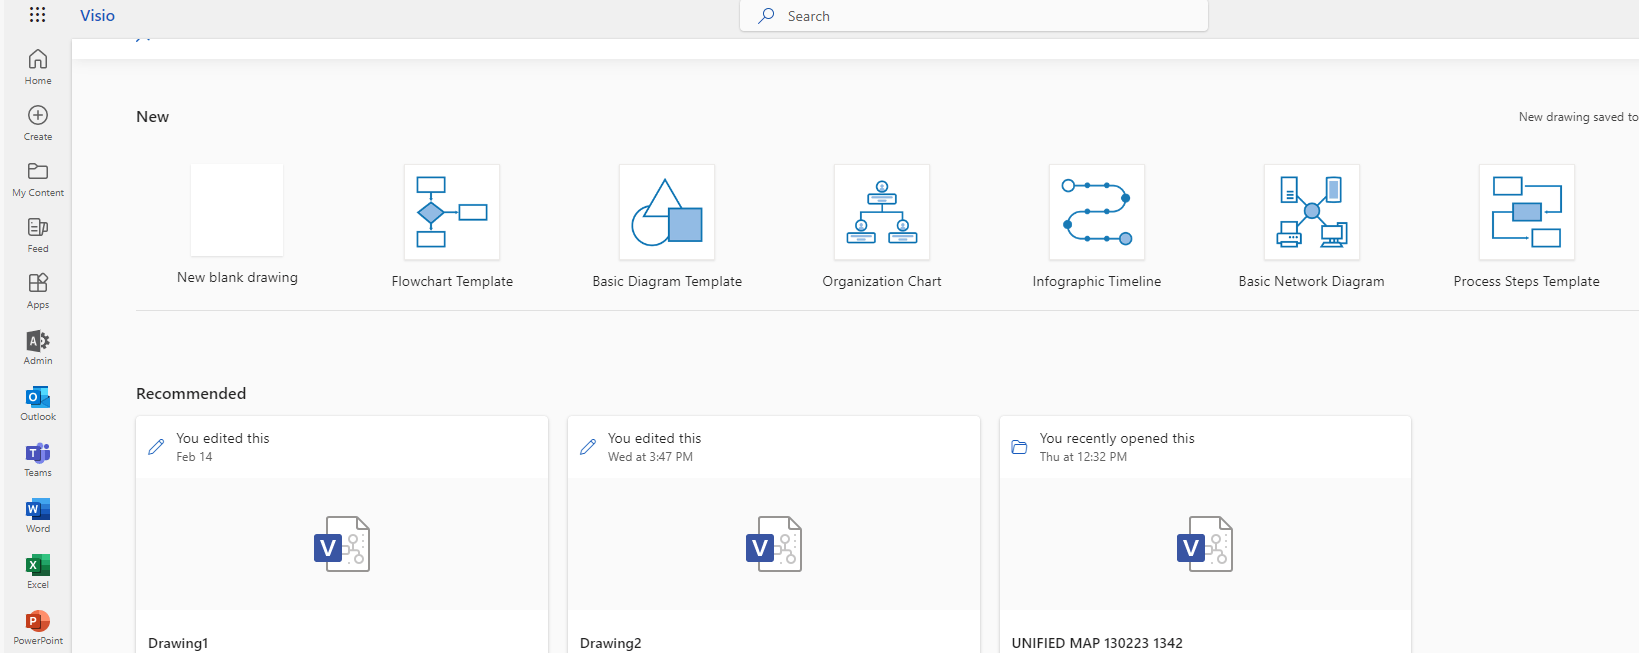Open Apps in the sidebar
The image size is (1639, 653).
(38, 290)
